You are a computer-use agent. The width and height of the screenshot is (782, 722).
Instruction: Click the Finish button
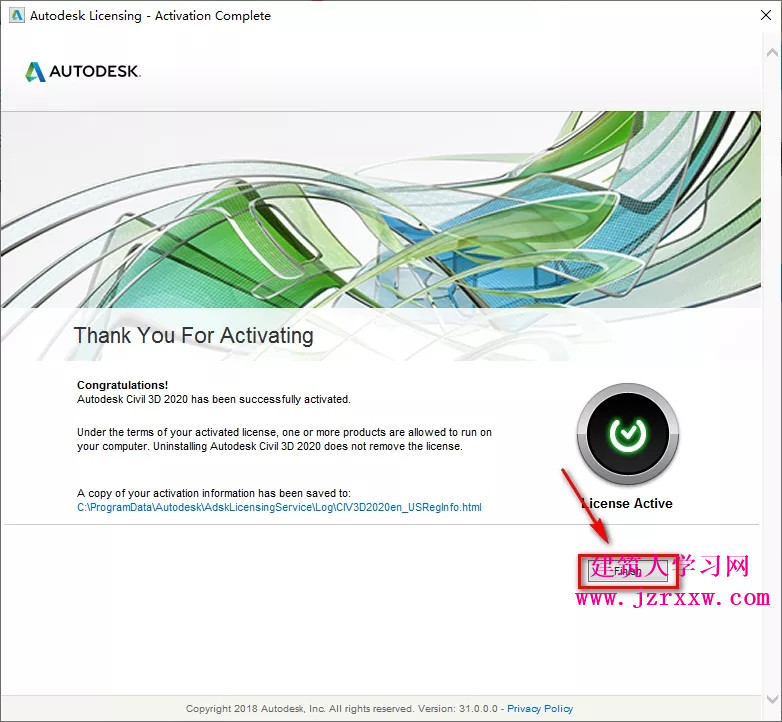tap(627, 570)
